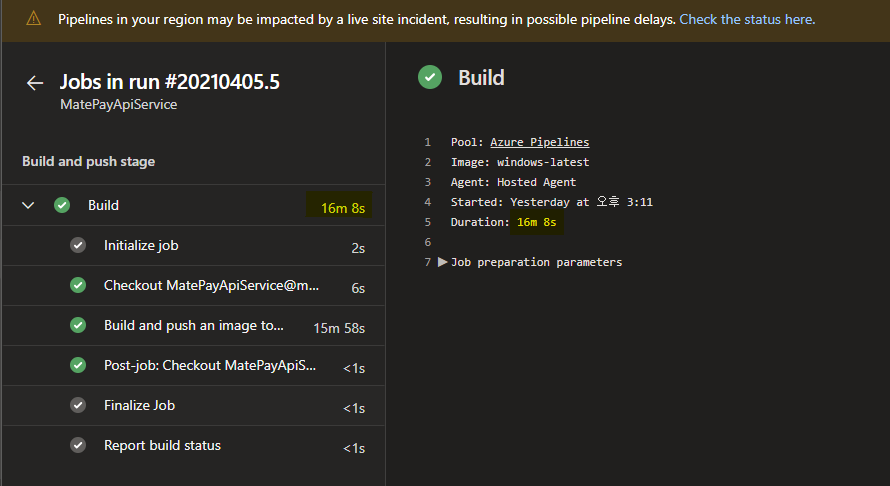
Task: Click the 16m 8s duration in log
Action: (536, 222)
